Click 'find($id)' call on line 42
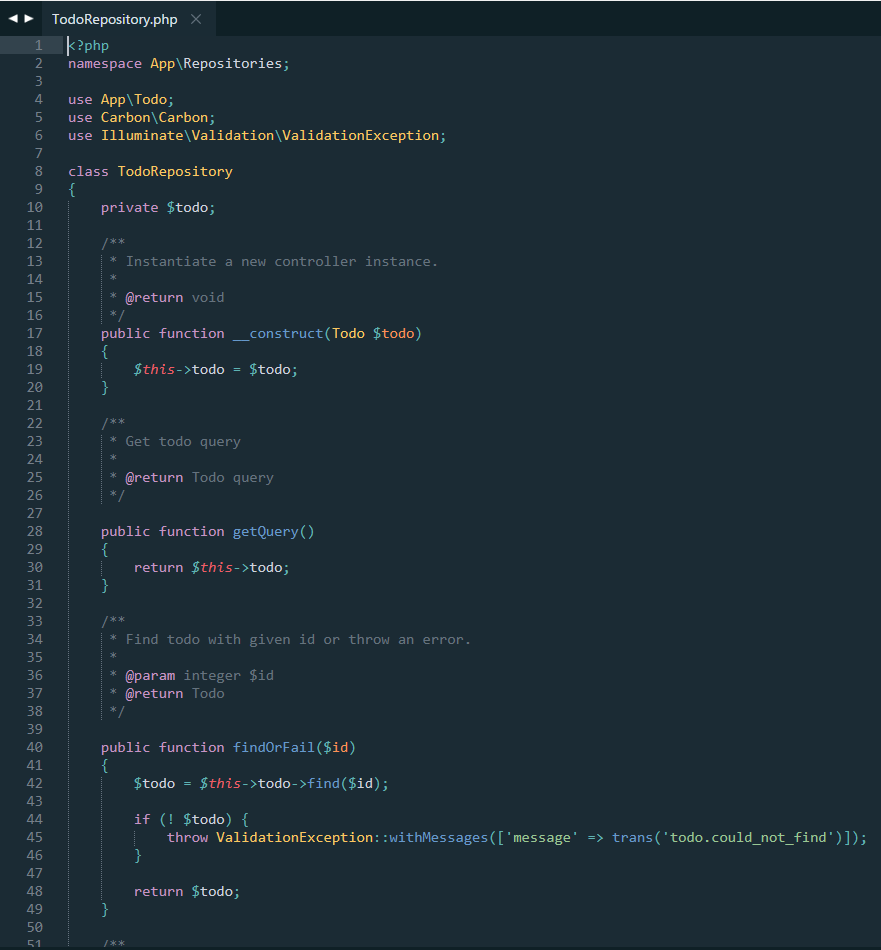Viewport: 881px width, 950px height. tap(344, 783)
